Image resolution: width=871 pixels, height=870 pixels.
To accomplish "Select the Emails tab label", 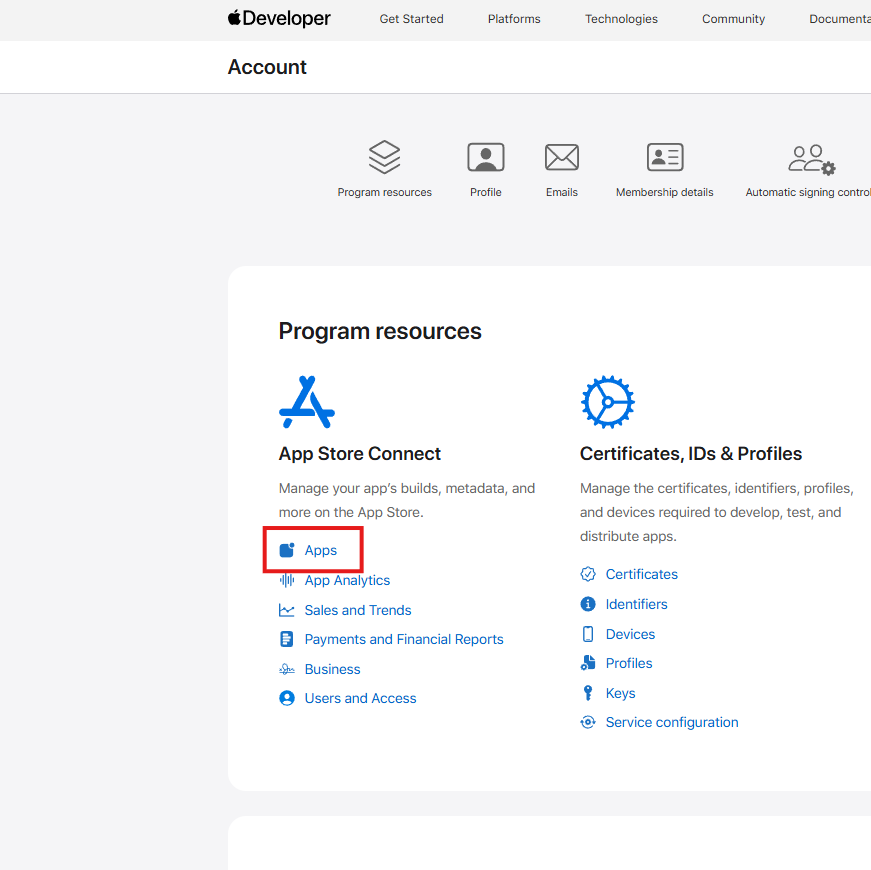I will click(x=562, y=192).
